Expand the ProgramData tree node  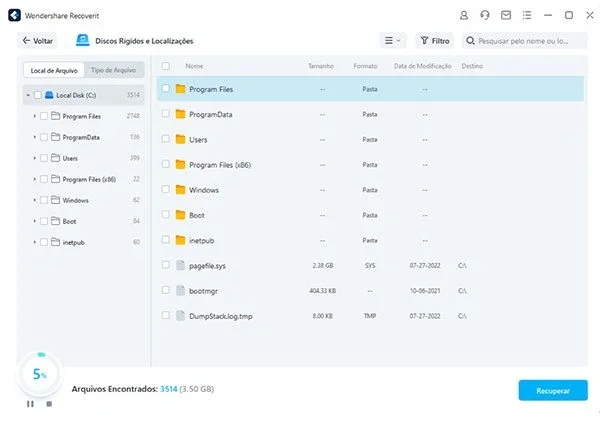34,137
